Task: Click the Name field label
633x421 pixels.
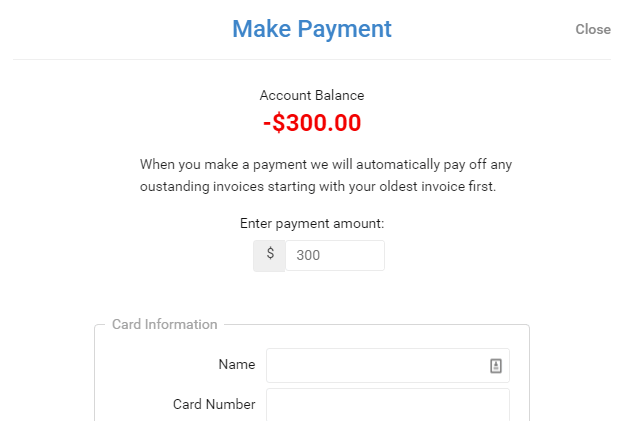Action: 237,364
